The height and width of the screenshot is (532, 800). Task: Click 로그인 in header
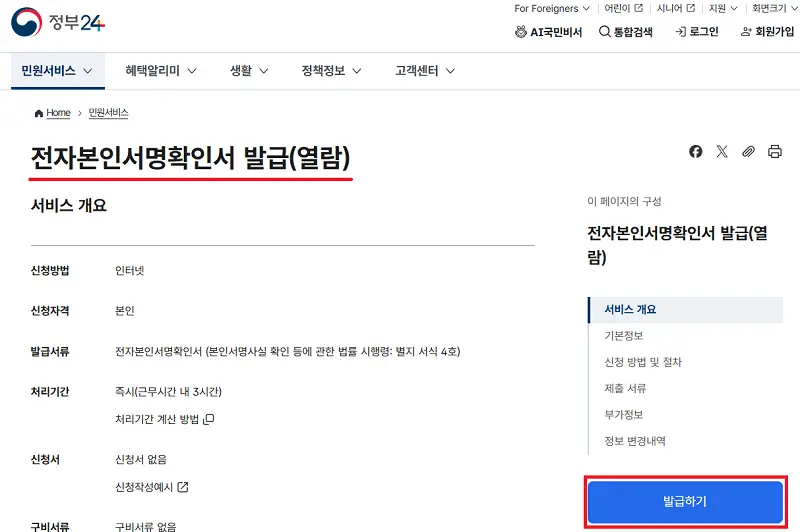(697, 32)
